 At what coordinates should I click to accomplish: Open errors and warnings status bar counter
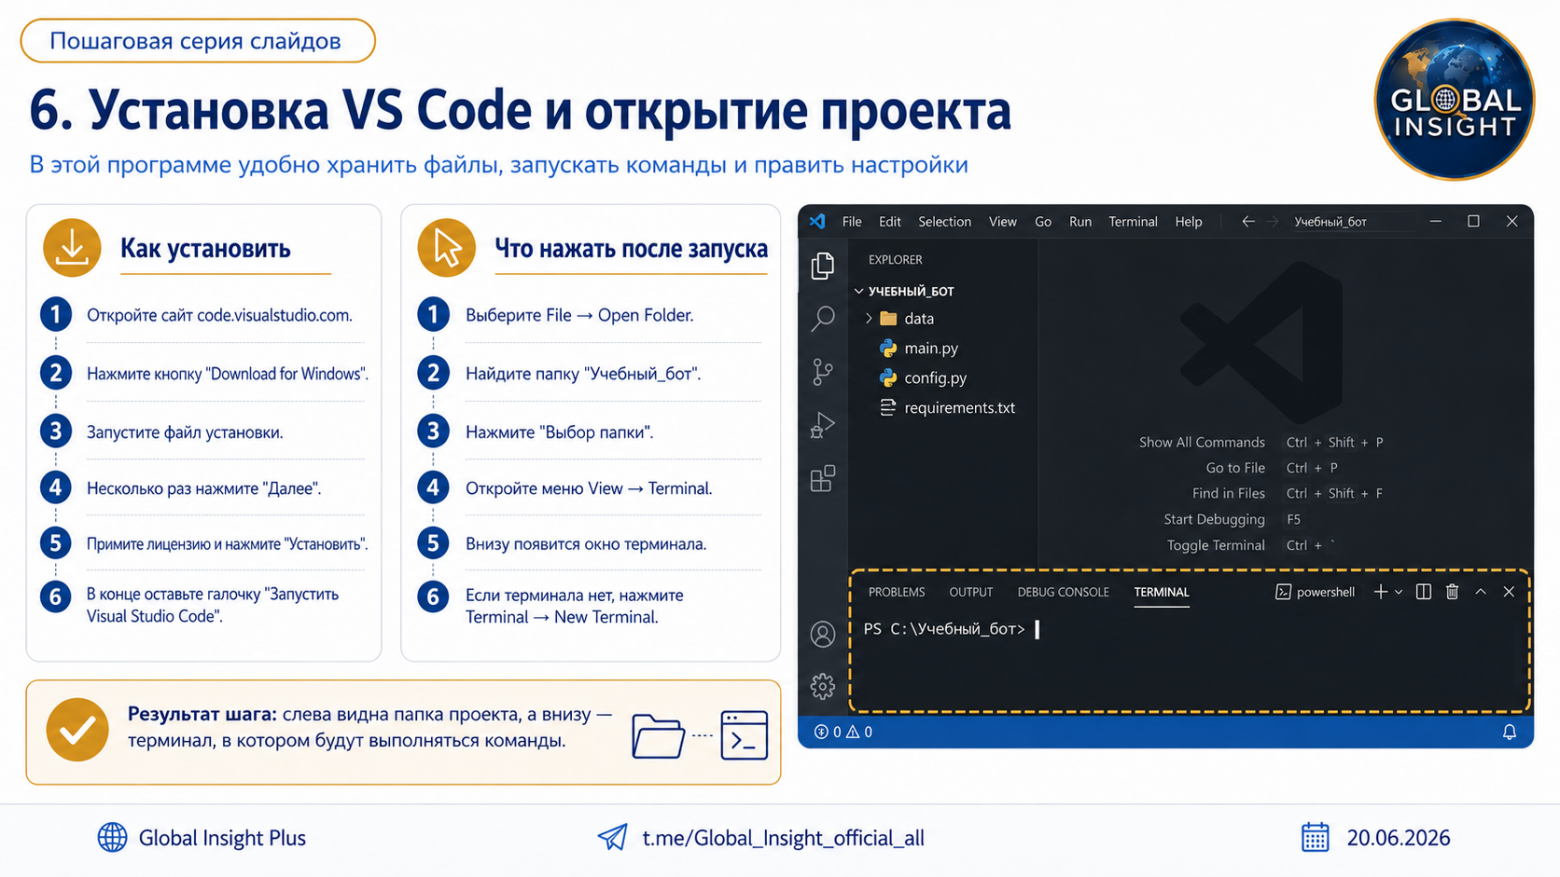point(844,732)
